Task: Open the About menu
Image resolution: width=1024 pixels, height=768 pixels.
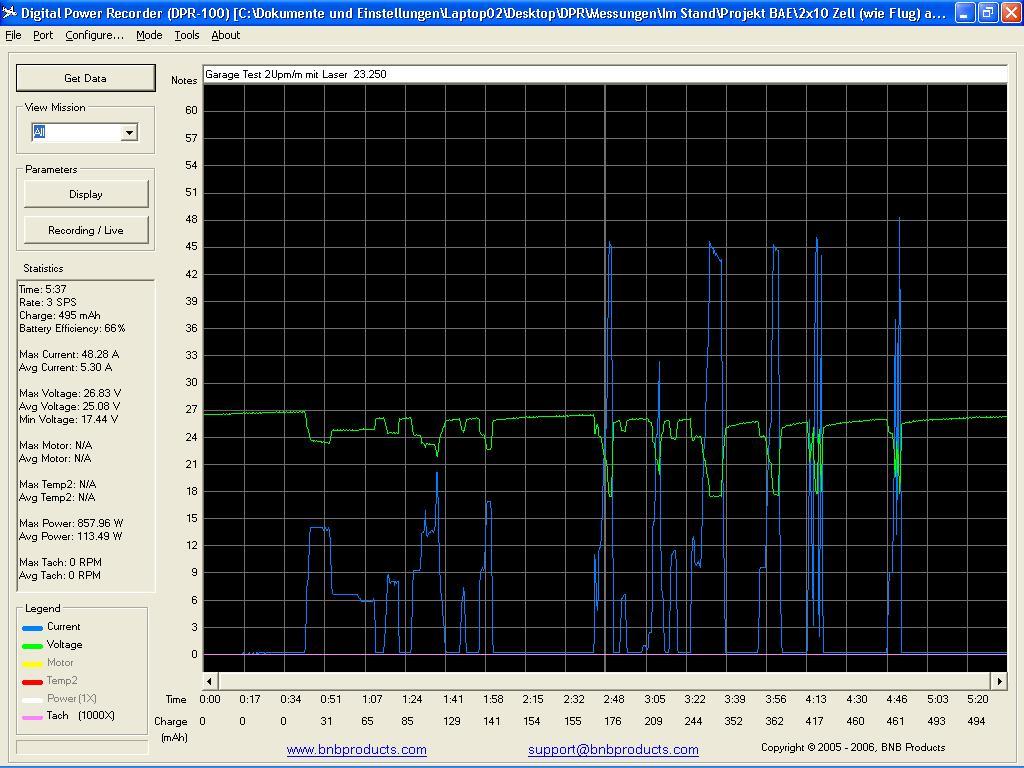Action: point(225,35)
